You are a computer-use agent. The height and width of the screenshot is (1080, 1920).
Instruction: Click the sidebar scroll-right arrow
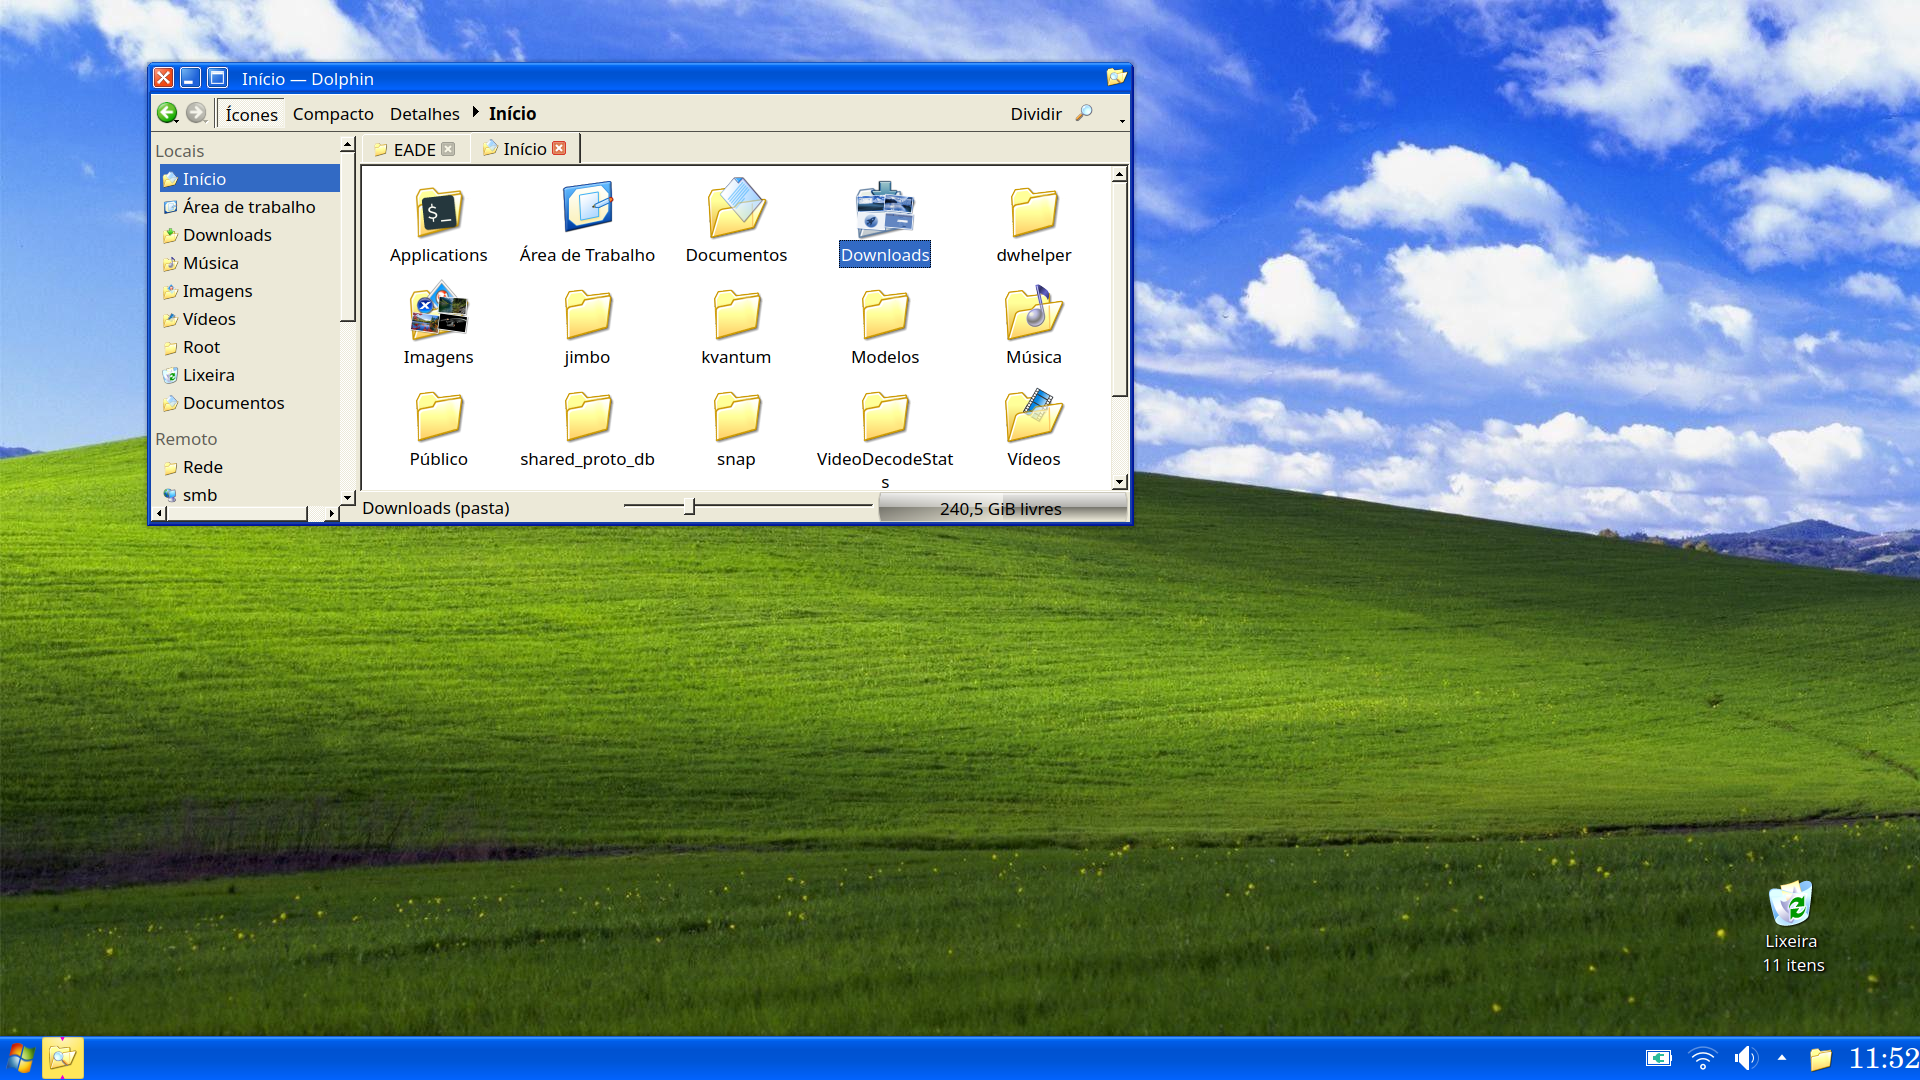(331, 514)
